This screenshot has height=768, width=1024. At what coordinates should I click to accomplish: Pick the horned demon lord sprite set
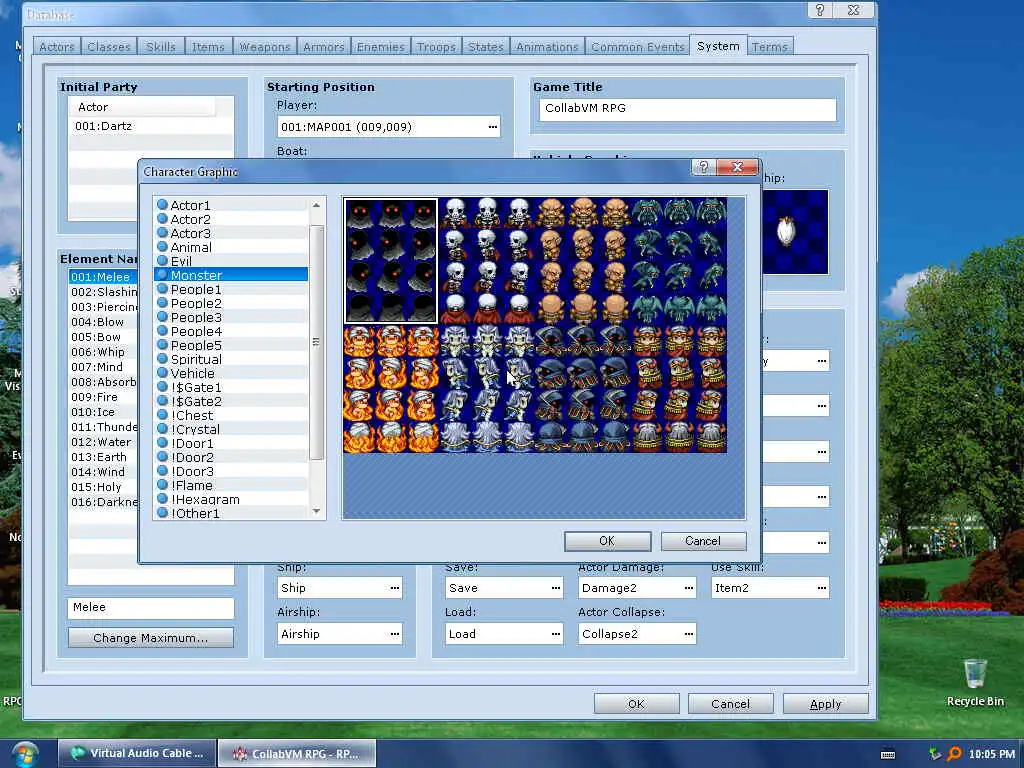click(679, 389)
